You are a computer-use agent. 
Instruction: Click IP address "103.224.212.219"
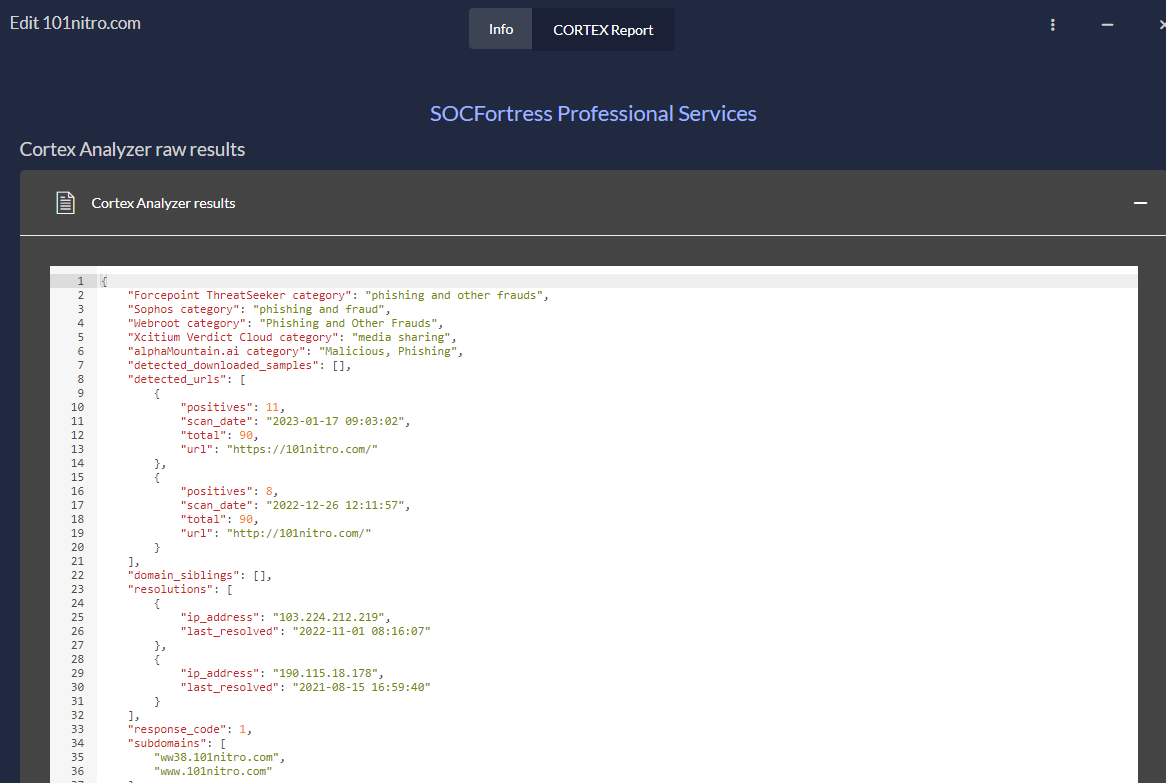(328, 617)
